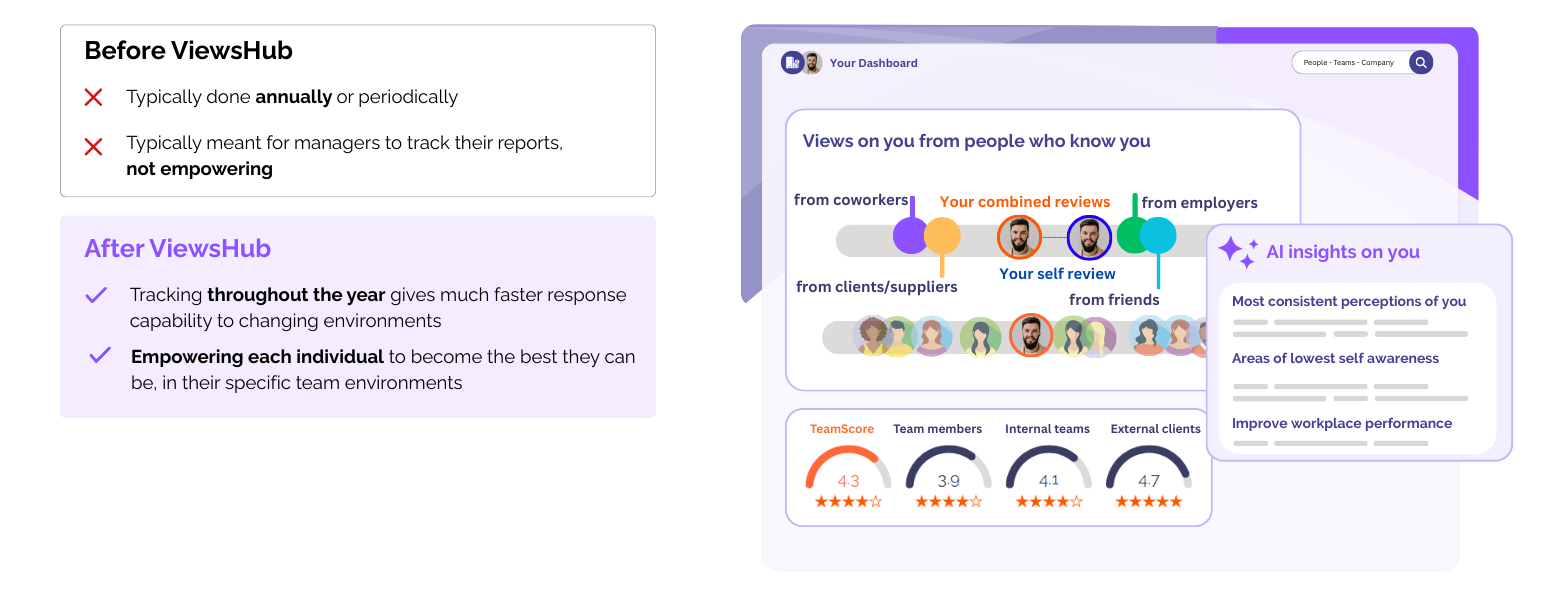Click the search magnifier icon
The height and width of the screenshot is (600, 1550).
tap(1420, 62)
